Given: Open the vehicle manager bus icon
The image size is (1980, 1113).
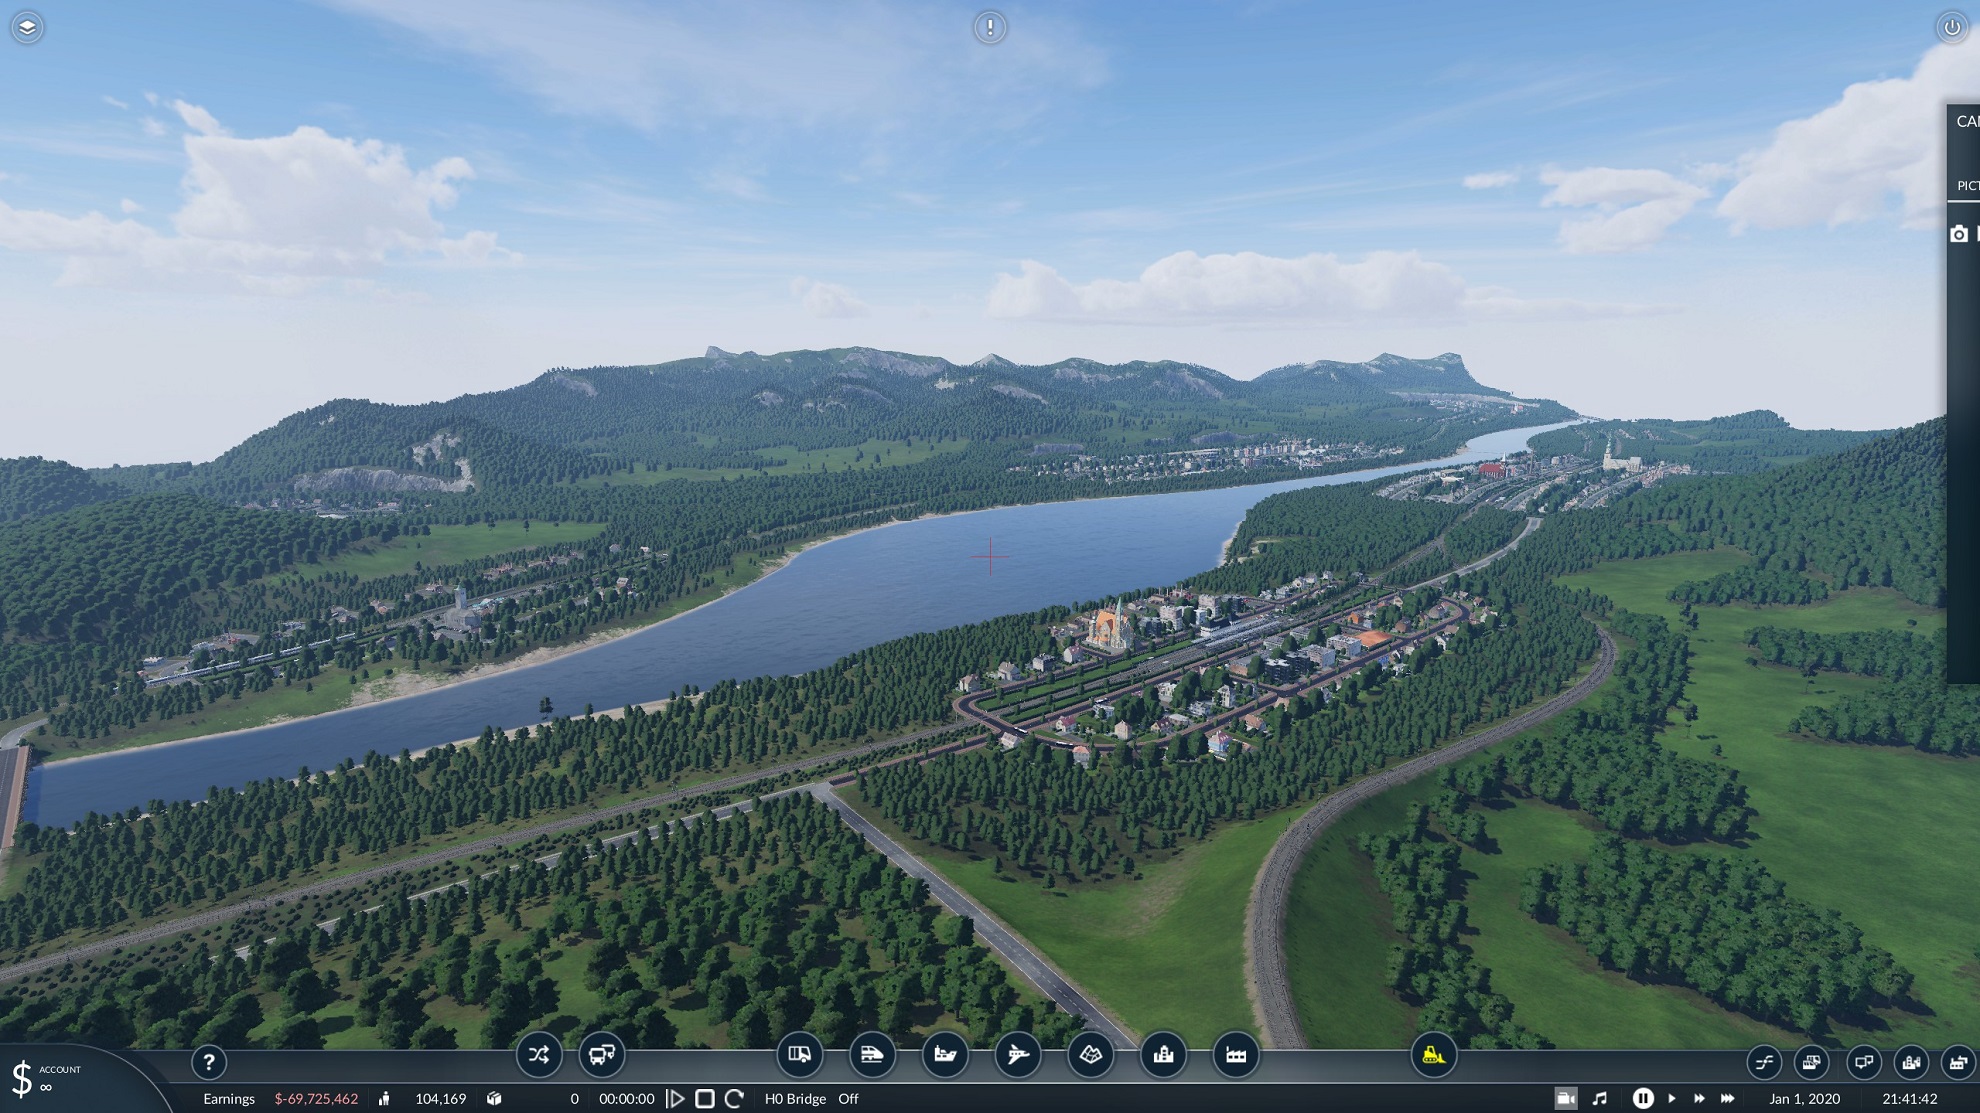Looking at the screenshot, I should (x=602, y=1055).
